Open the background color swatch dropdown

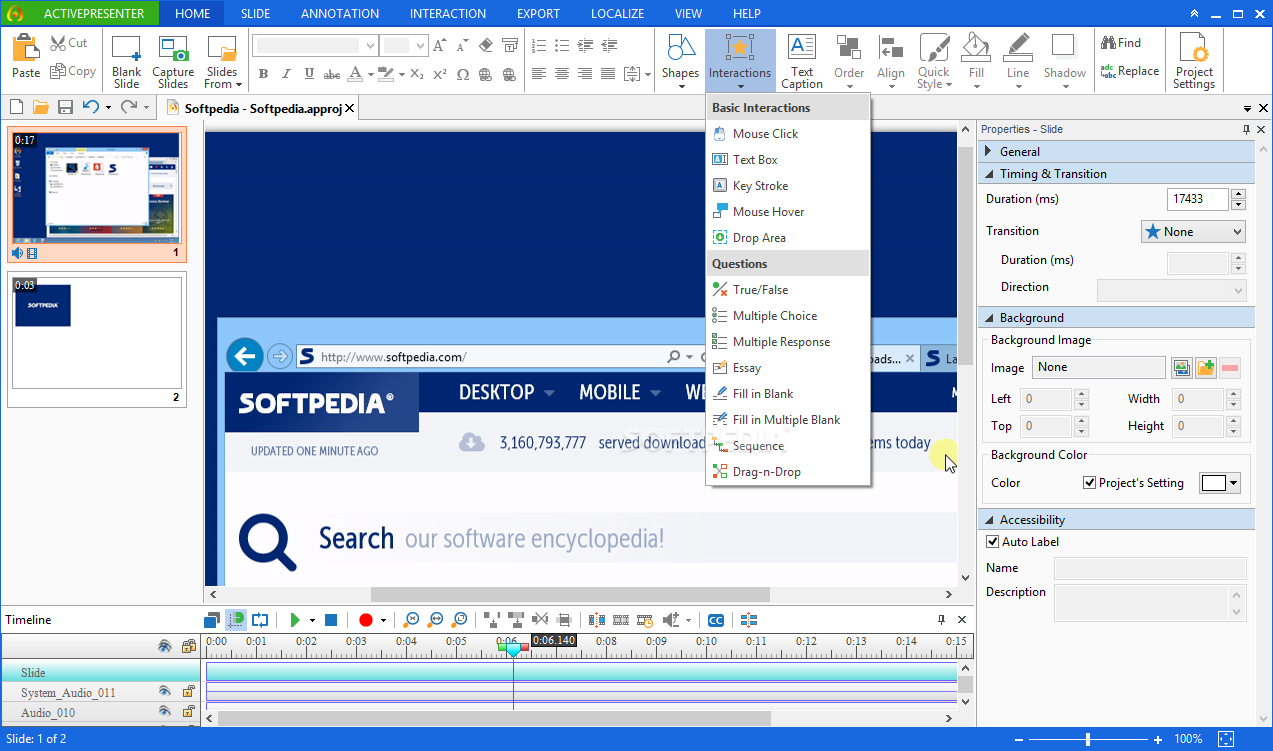pyautogui.click(x=1220, y=483)
